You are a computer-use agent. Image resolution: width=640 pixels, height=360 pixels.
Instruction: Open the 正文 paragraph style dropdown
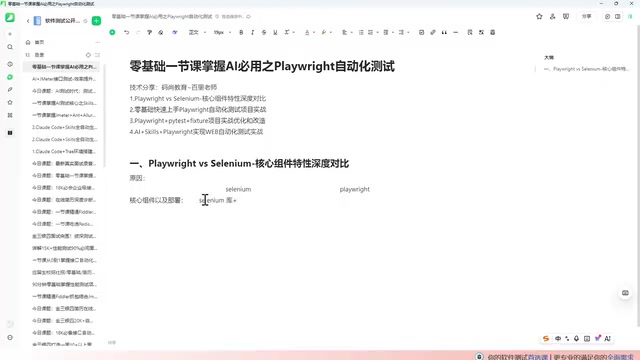pos(197,32)
